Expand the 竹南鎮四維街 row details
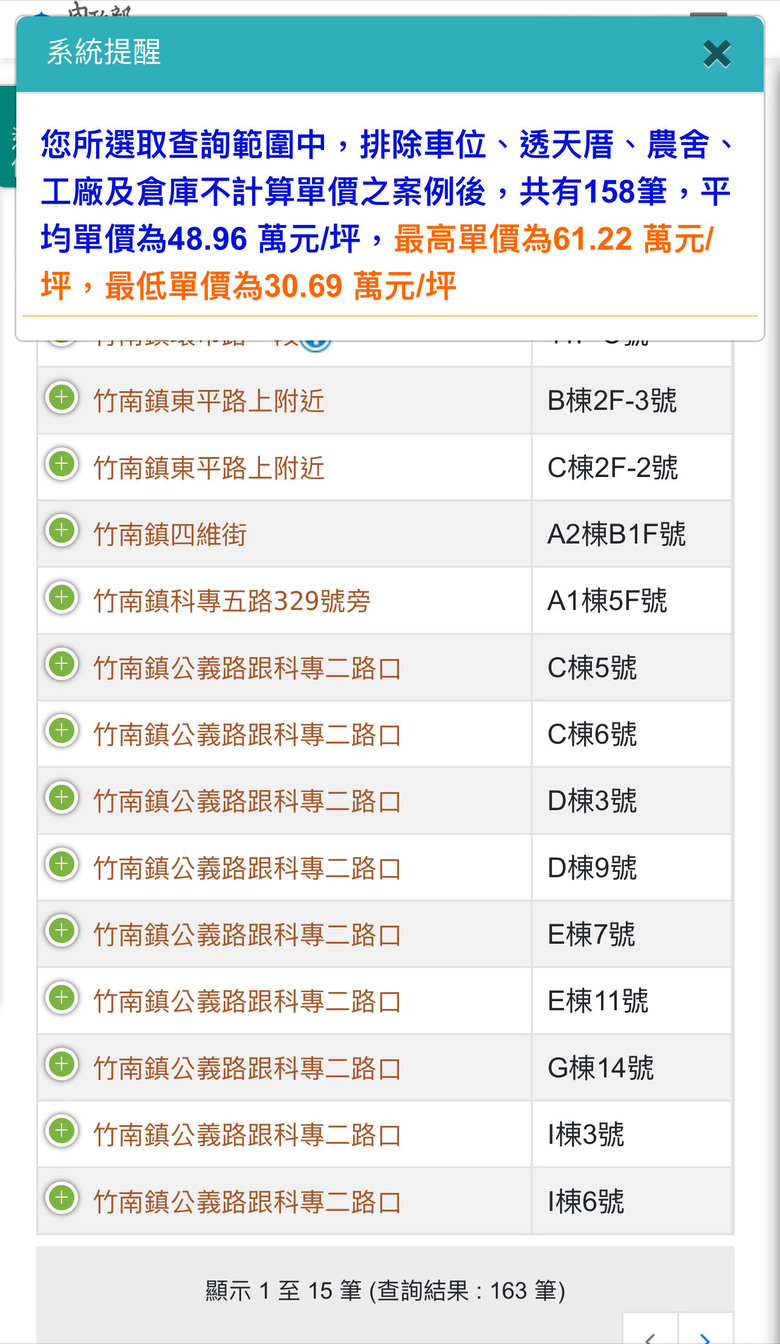 (x=62, y=531)
